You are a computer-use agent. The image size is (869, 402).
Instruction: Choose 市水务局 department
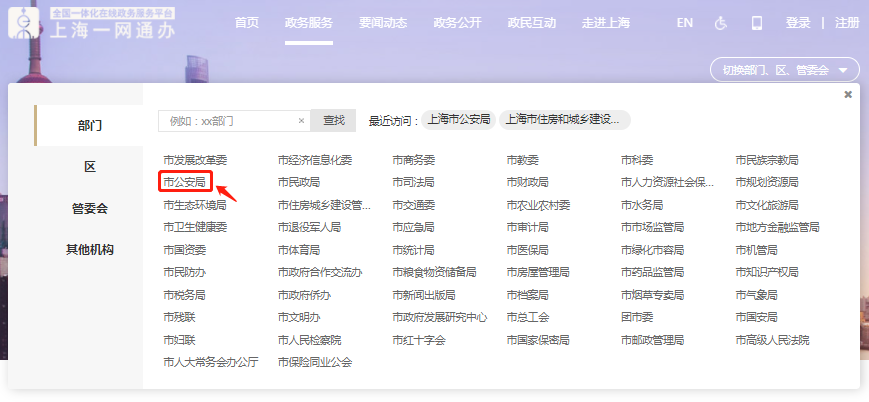(642, 205)
